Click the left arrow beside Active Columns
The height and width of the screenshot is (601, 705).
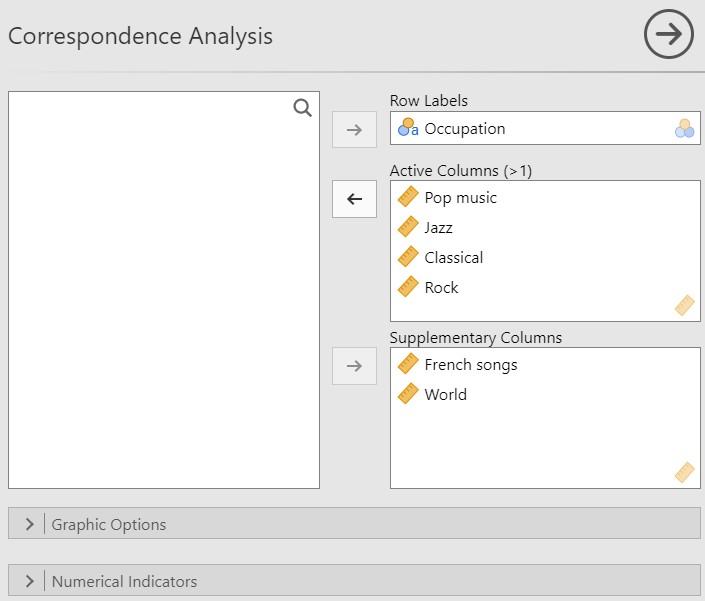pyautogui.click(x=354, y=199)
